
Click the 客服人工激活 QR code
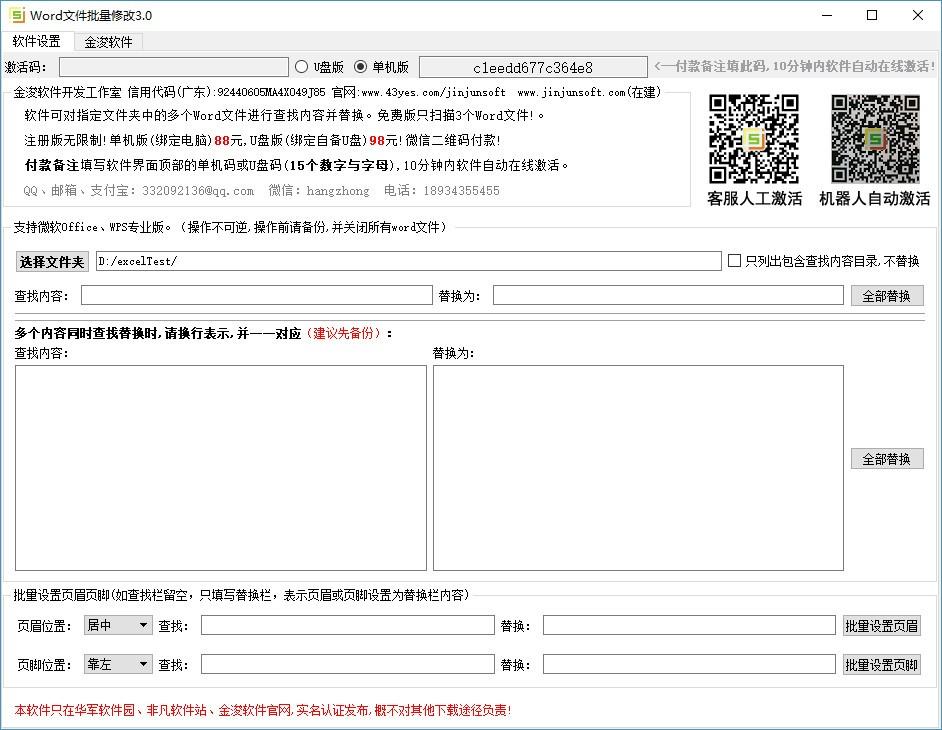click(x=754, y=139)
